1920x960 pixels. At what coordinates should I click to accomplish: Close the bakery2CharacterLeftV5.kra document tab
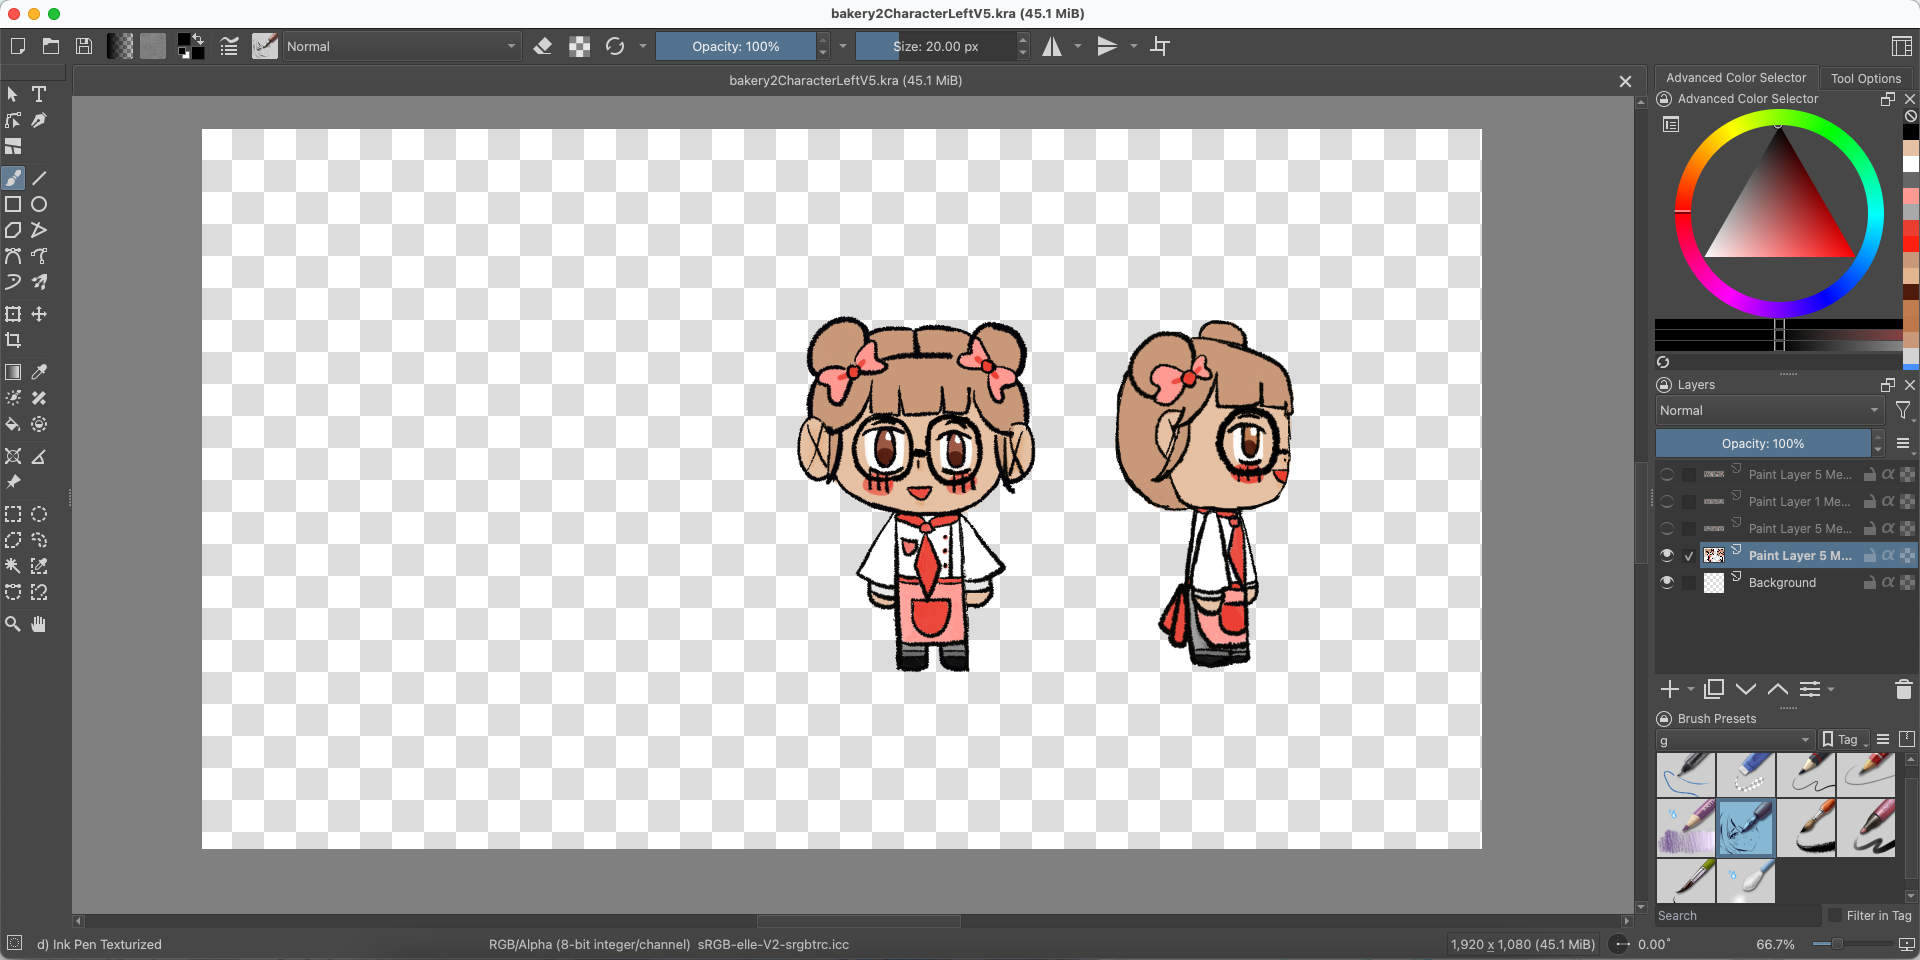(1625, 81)
